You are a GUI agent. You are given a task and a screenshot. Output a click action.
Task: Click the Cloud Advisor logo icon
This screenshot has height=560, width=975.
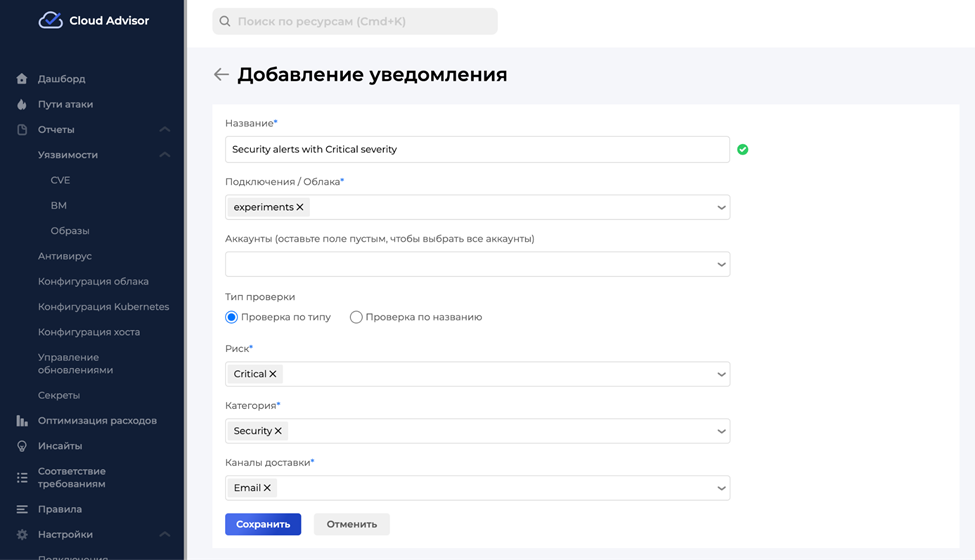point(50,20)
